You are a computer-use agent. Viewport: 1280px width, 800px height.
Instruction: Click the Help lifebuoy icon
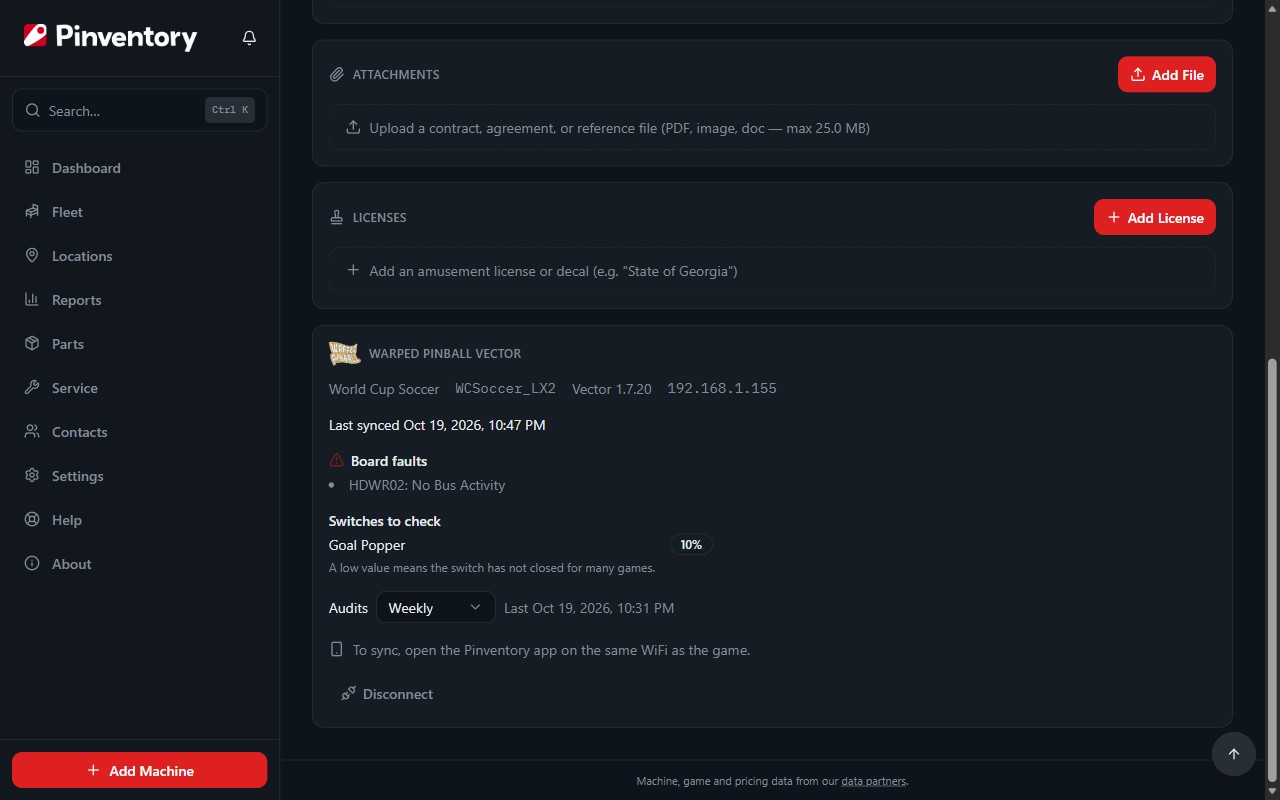(32, 520)
